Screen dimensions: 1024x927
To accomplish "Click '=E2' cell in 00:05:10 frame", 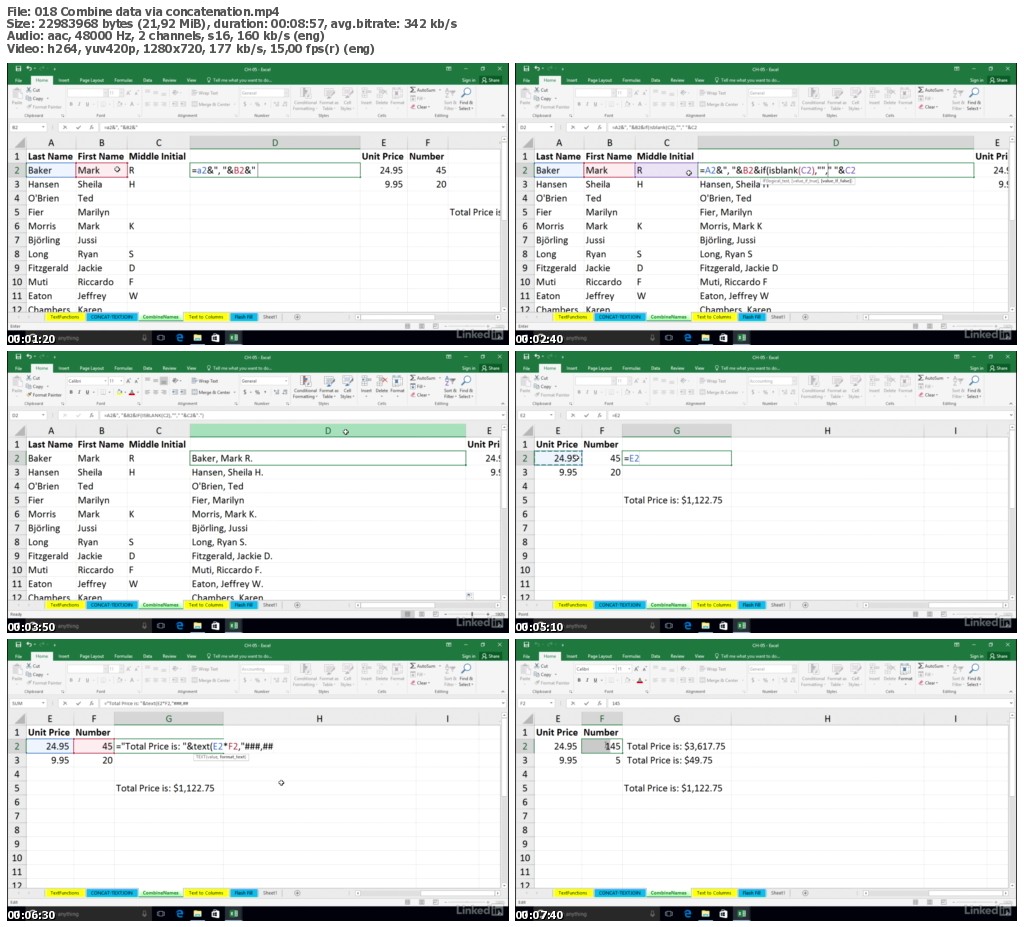I will [x=677, y=458].
